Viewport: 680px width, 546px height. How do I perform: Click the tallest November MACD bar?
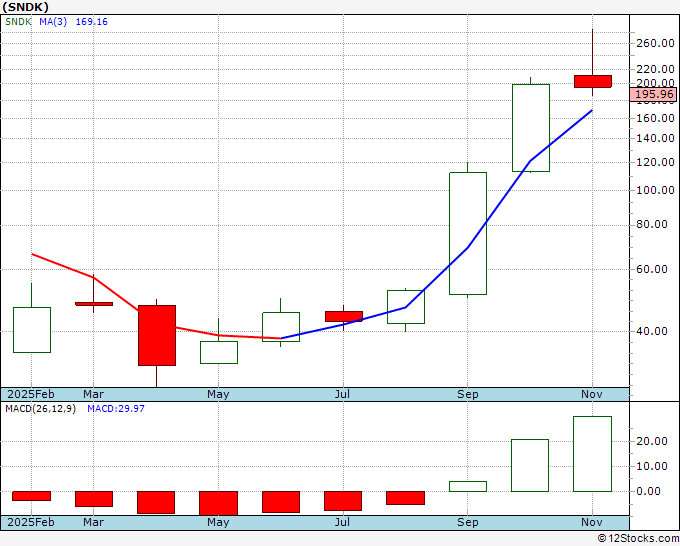(x=592, y=454)
